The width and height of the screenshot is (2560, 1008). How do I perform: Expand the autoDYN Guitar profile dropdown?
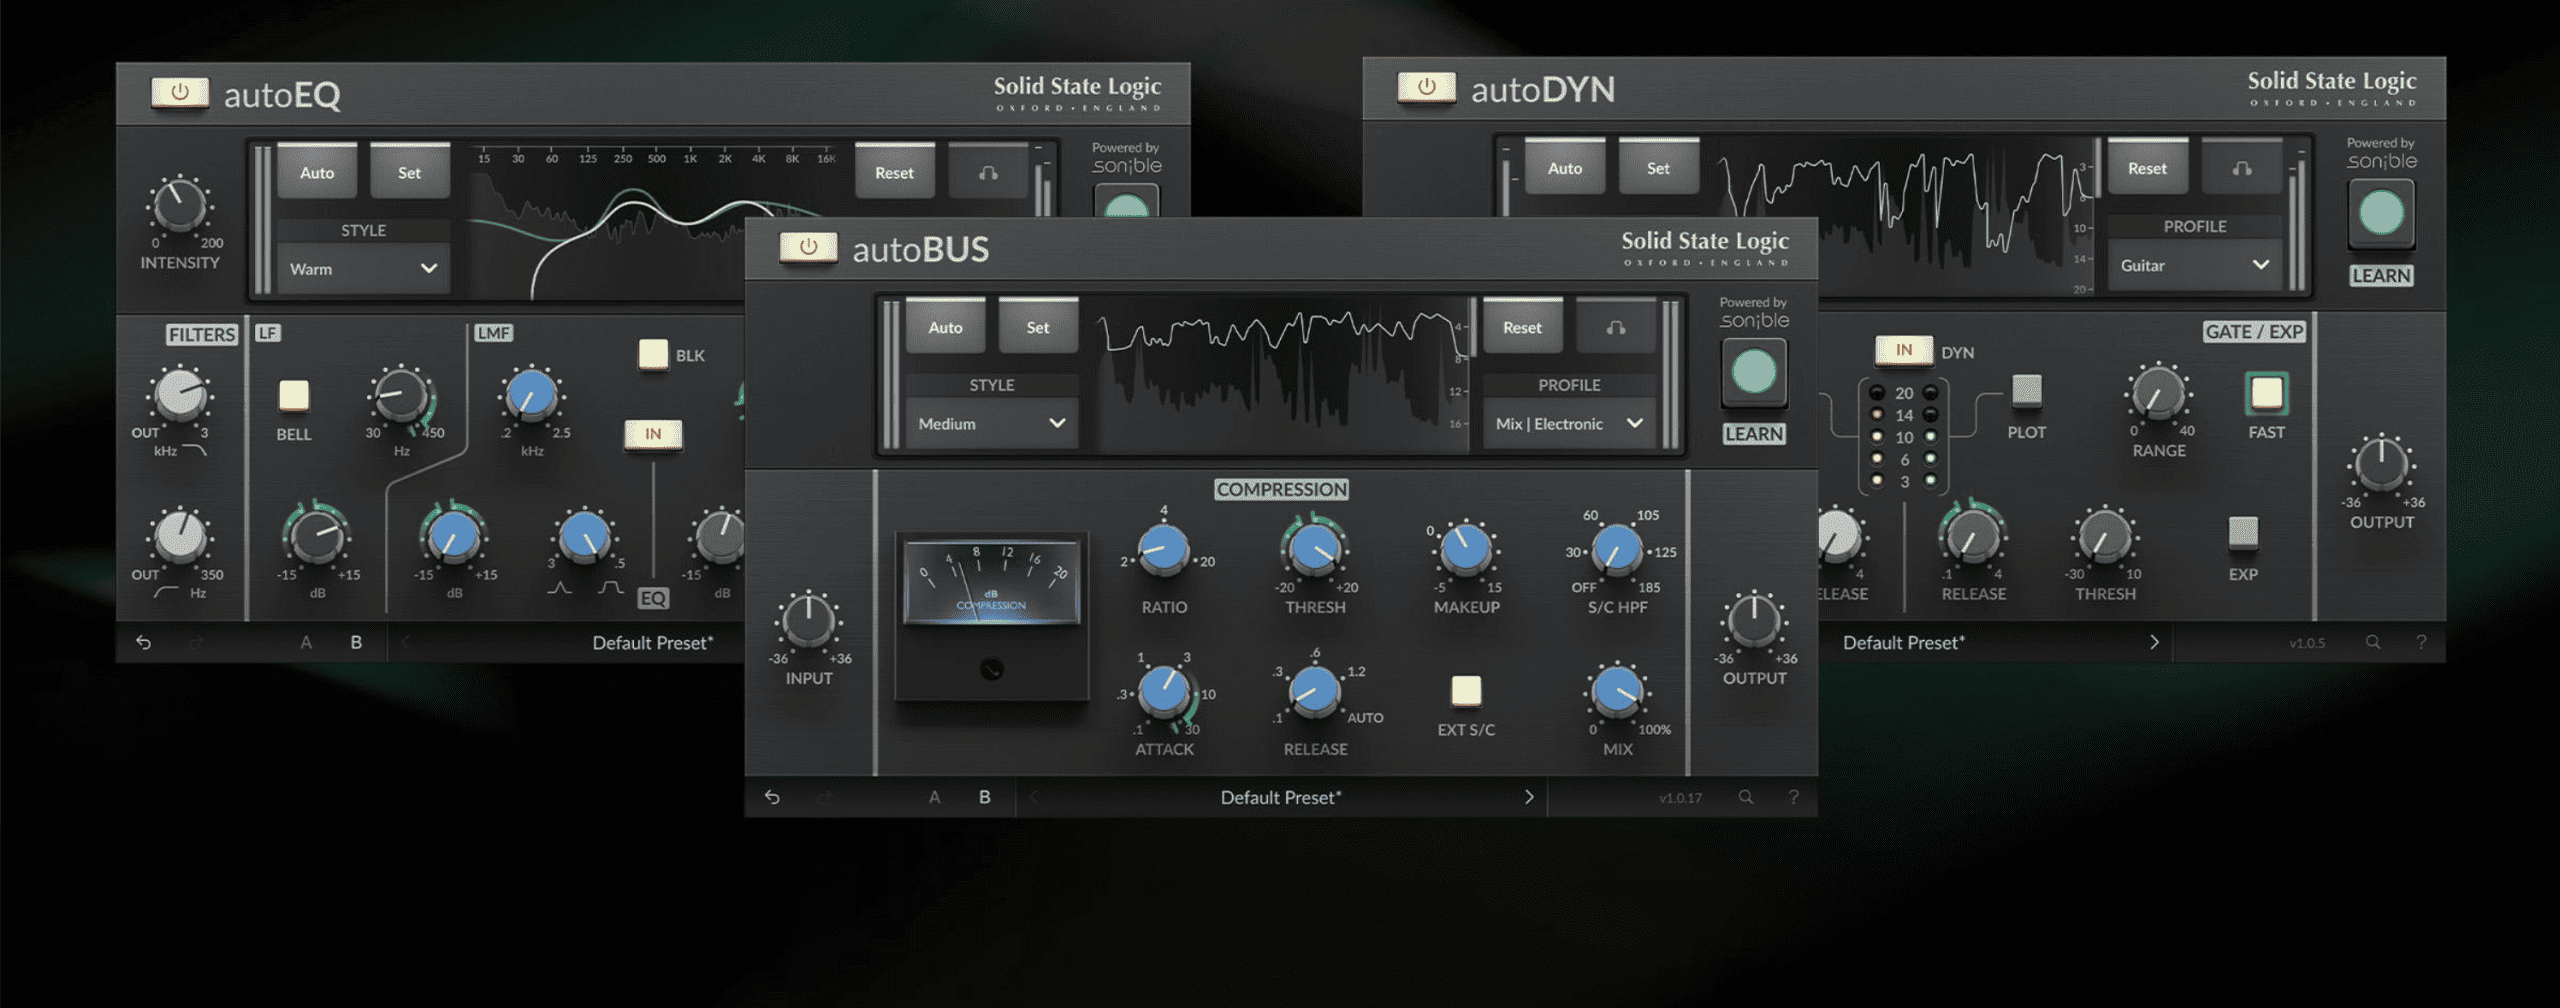pyautogui.click(x=2194, y=266)
